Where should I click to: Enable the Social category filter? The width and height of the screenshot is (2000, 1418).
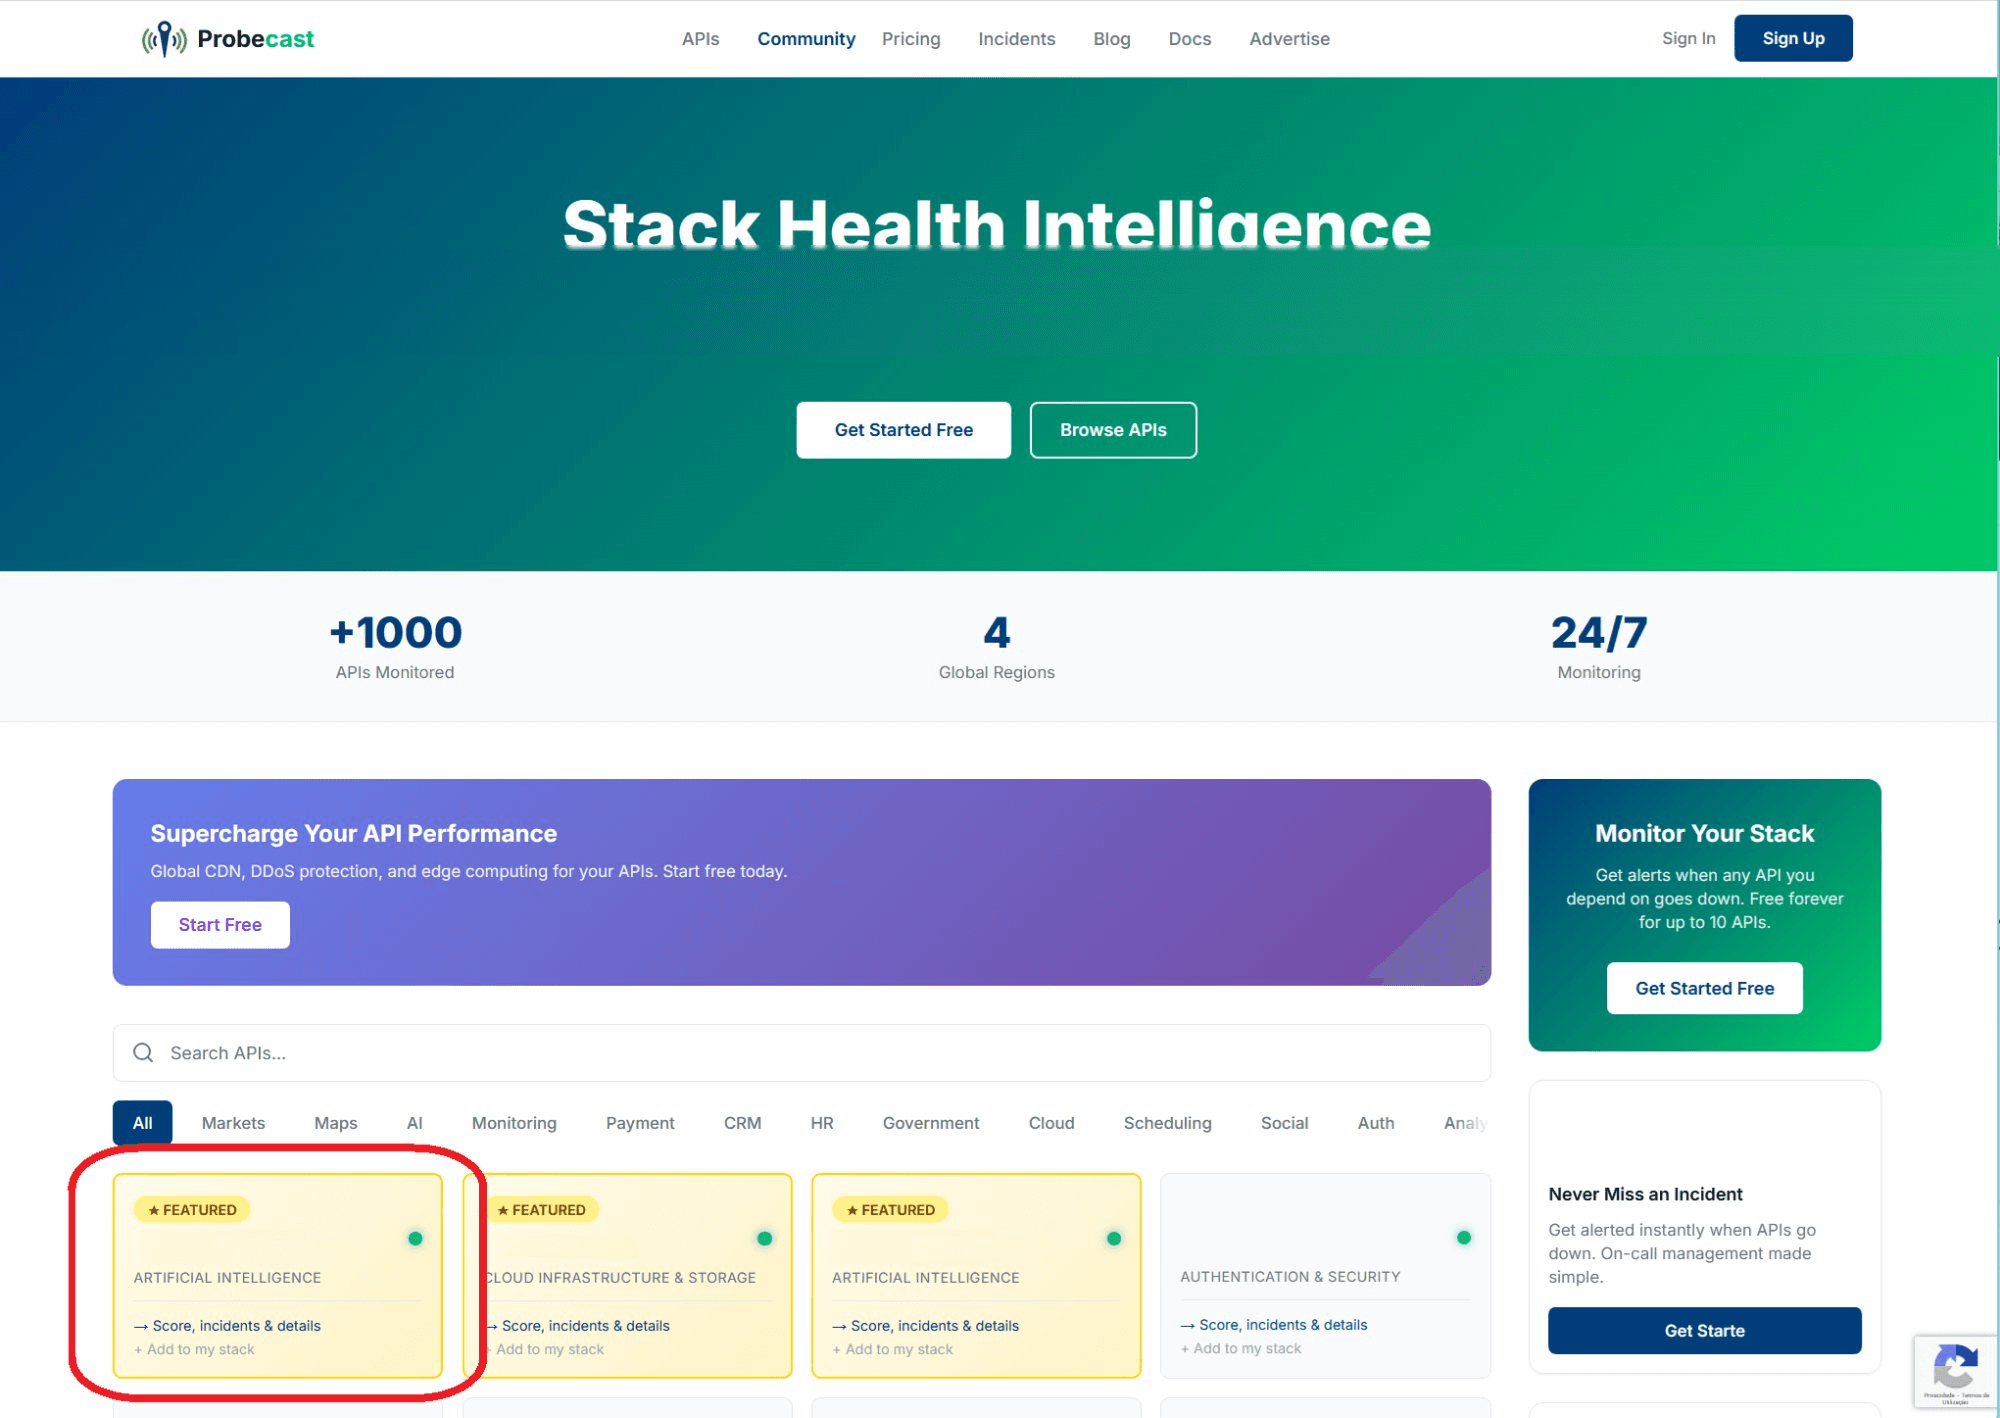click(x=1284, y=1122)
